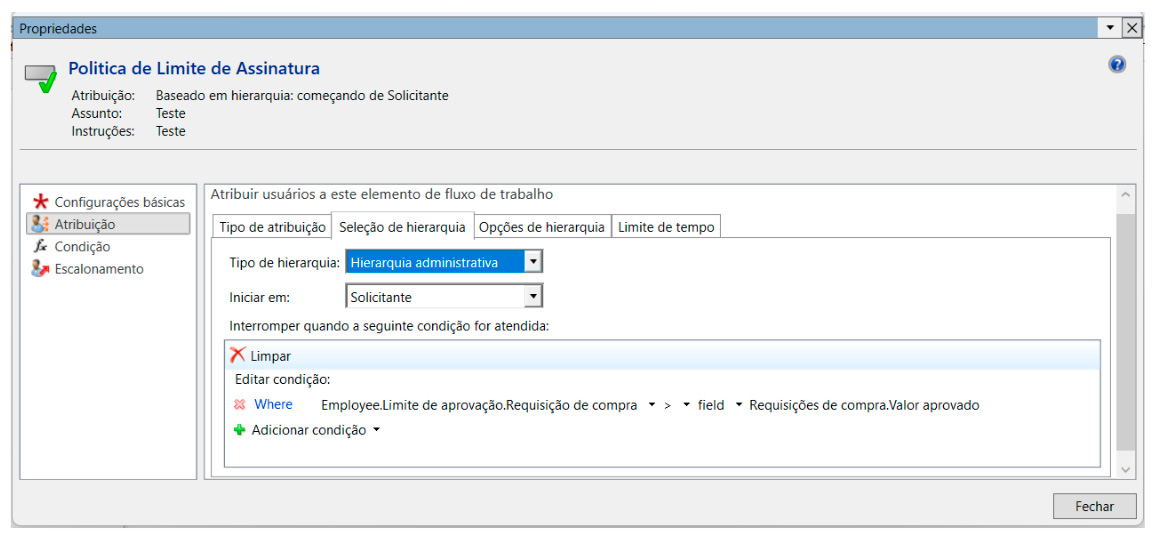
Task: Click the green plus Adicionar condição icon
Action: (239, 430)
